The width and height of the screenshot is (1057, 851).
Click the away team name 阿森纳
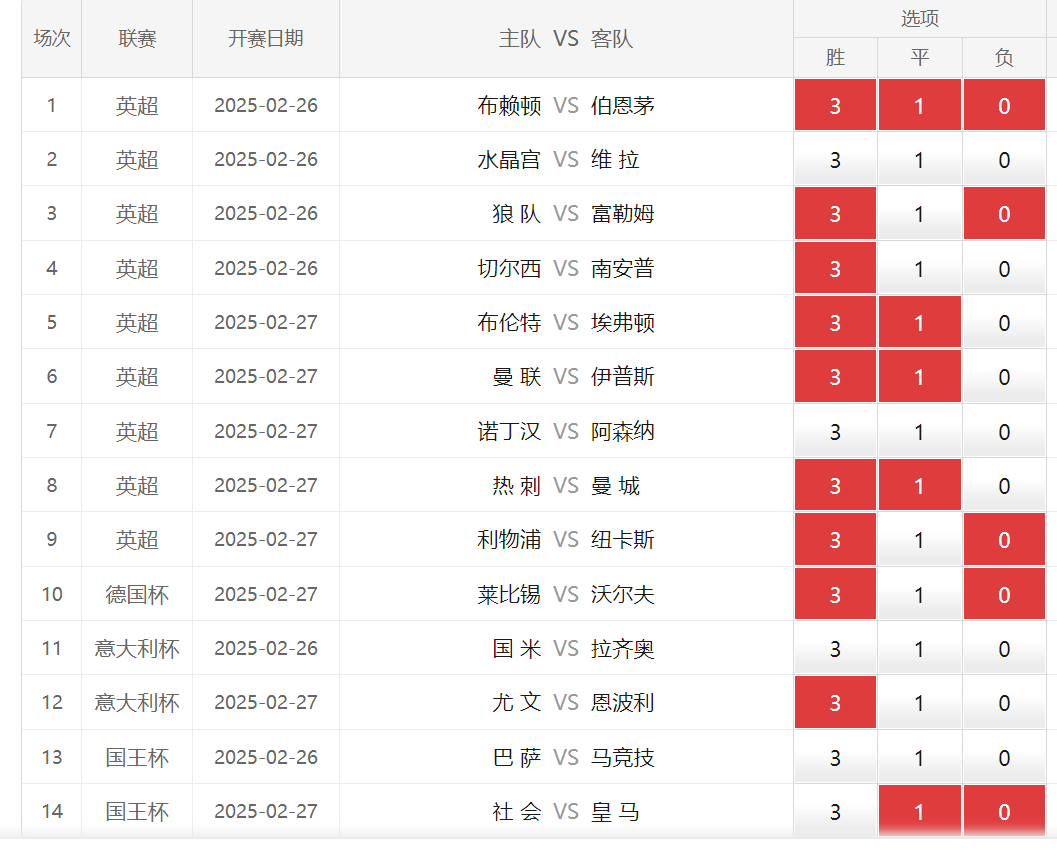623,432
